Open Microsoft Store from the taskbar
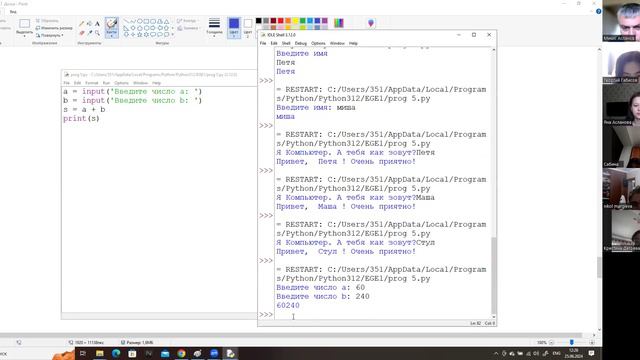Image resolution: width=640 pixels, height=360 pixels. coord(132,353)
